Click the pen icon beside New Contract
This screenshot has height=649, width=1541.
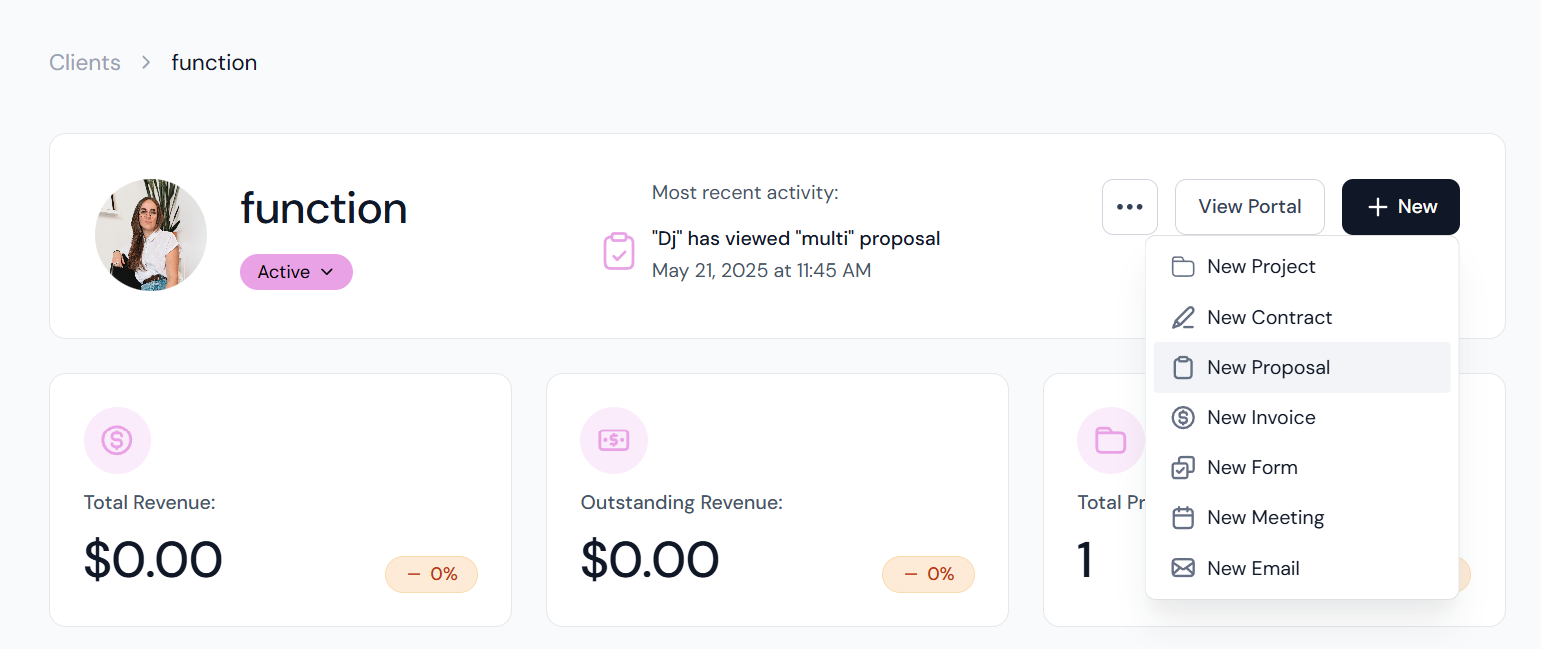click(1183, 318)
